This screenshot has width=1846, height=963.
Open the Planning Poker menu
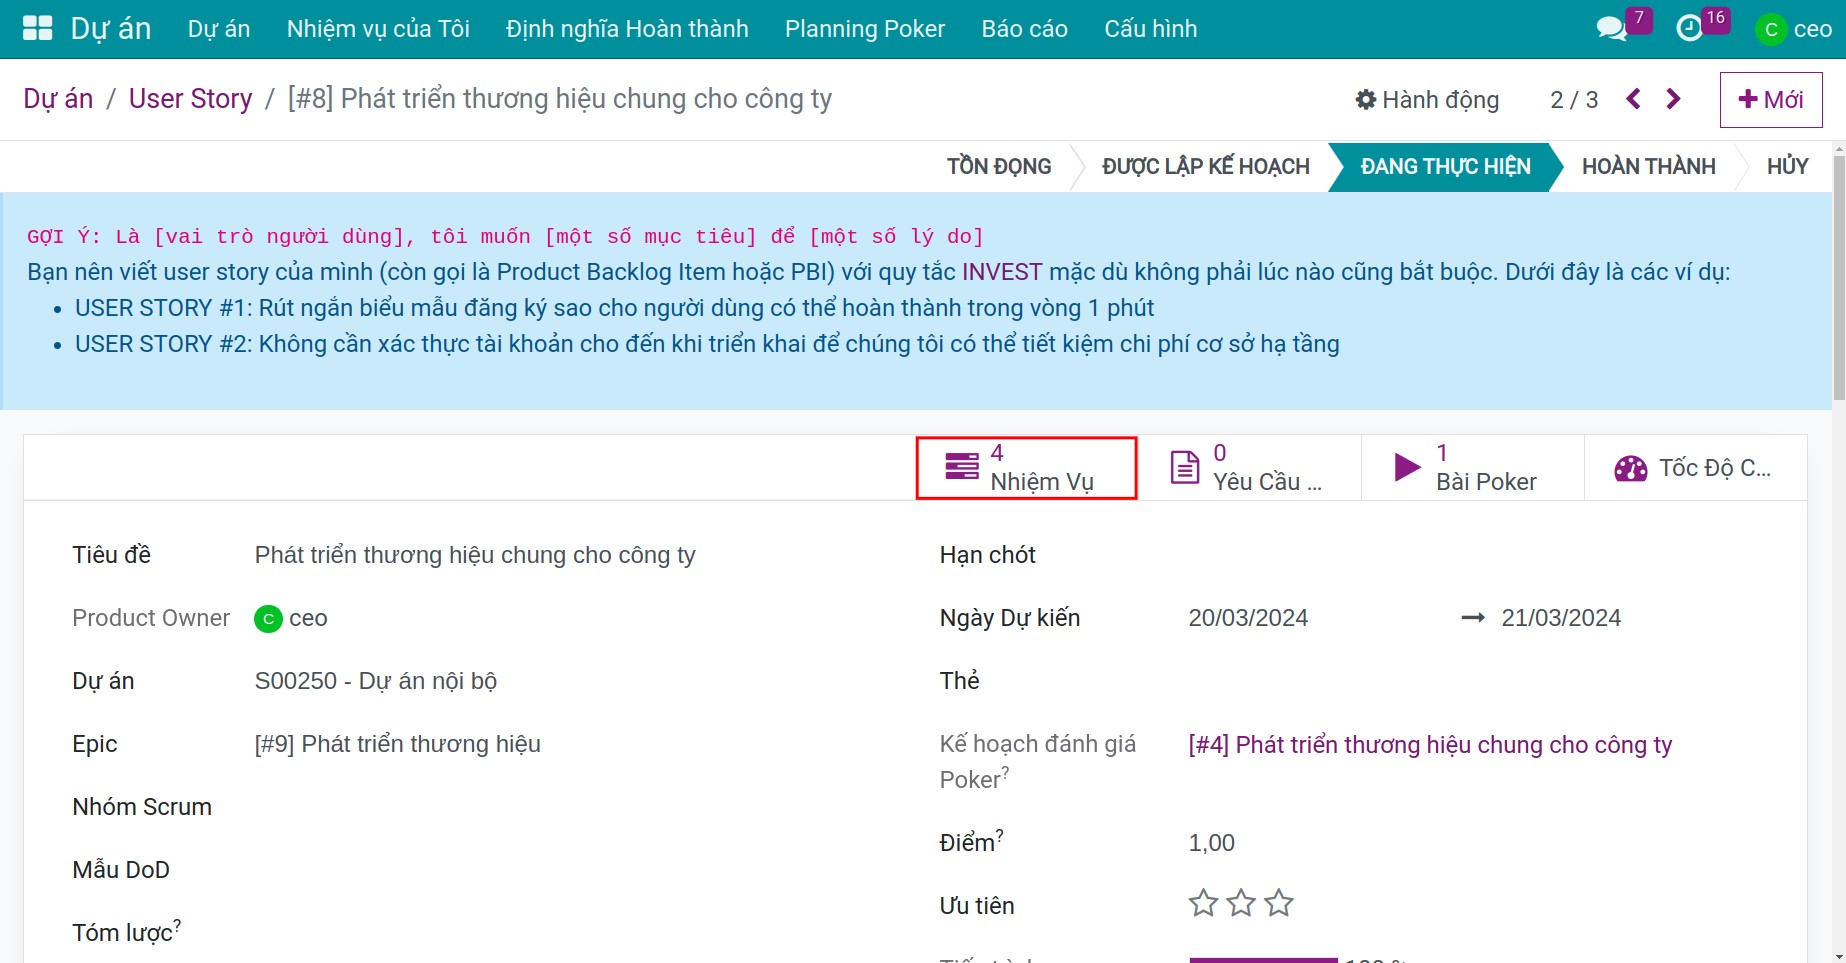865,29
